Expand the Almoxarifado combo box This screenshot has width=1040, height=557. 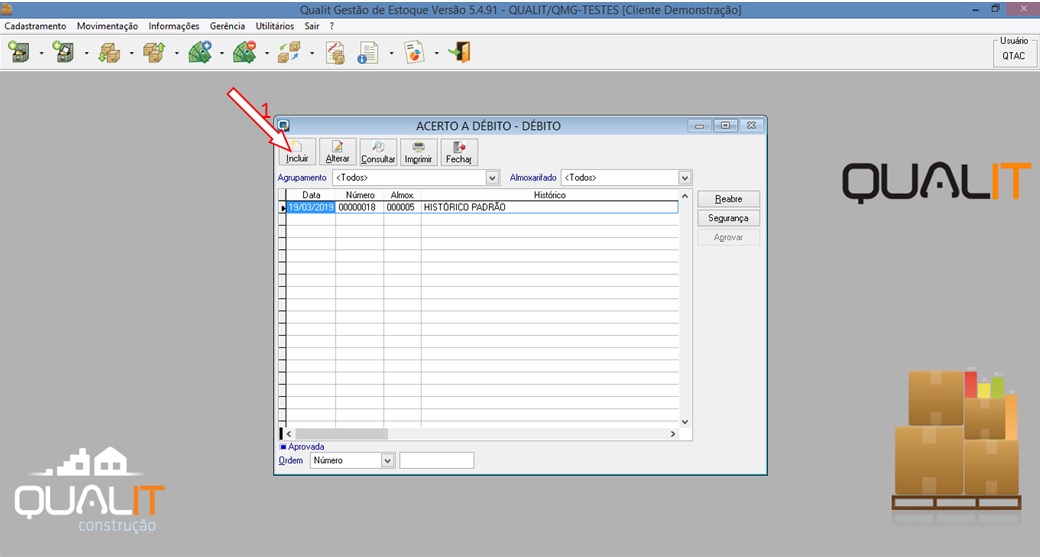point(684,178)
